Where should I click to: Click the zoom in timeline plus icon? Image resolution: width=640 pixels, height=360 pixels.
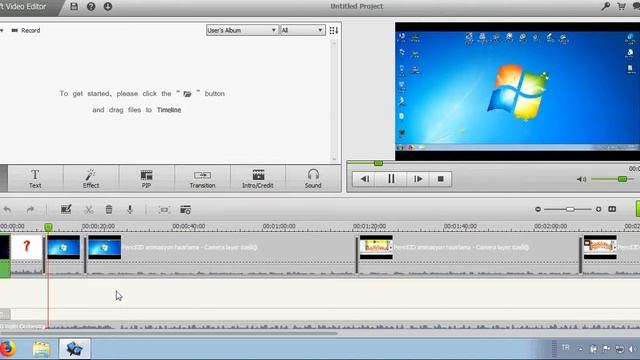tap(598, 209)
